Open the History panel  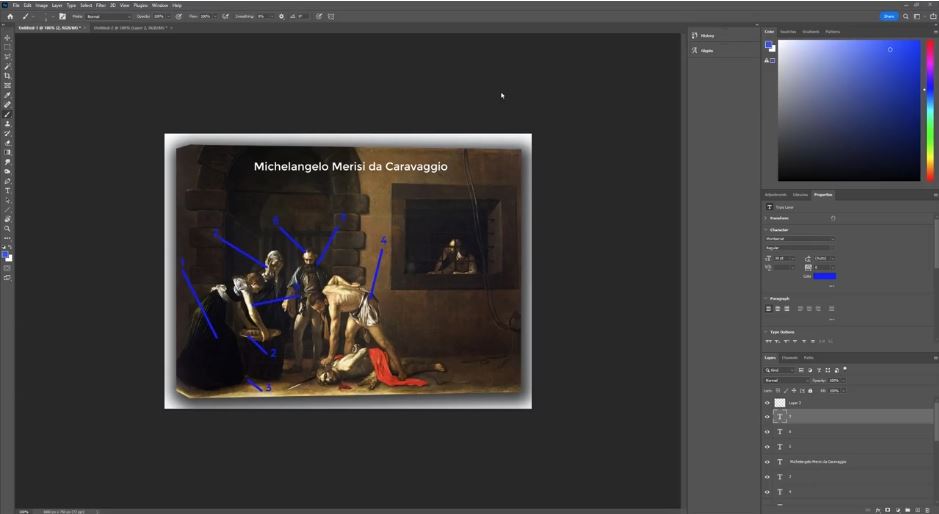click(x=706, y=36)
